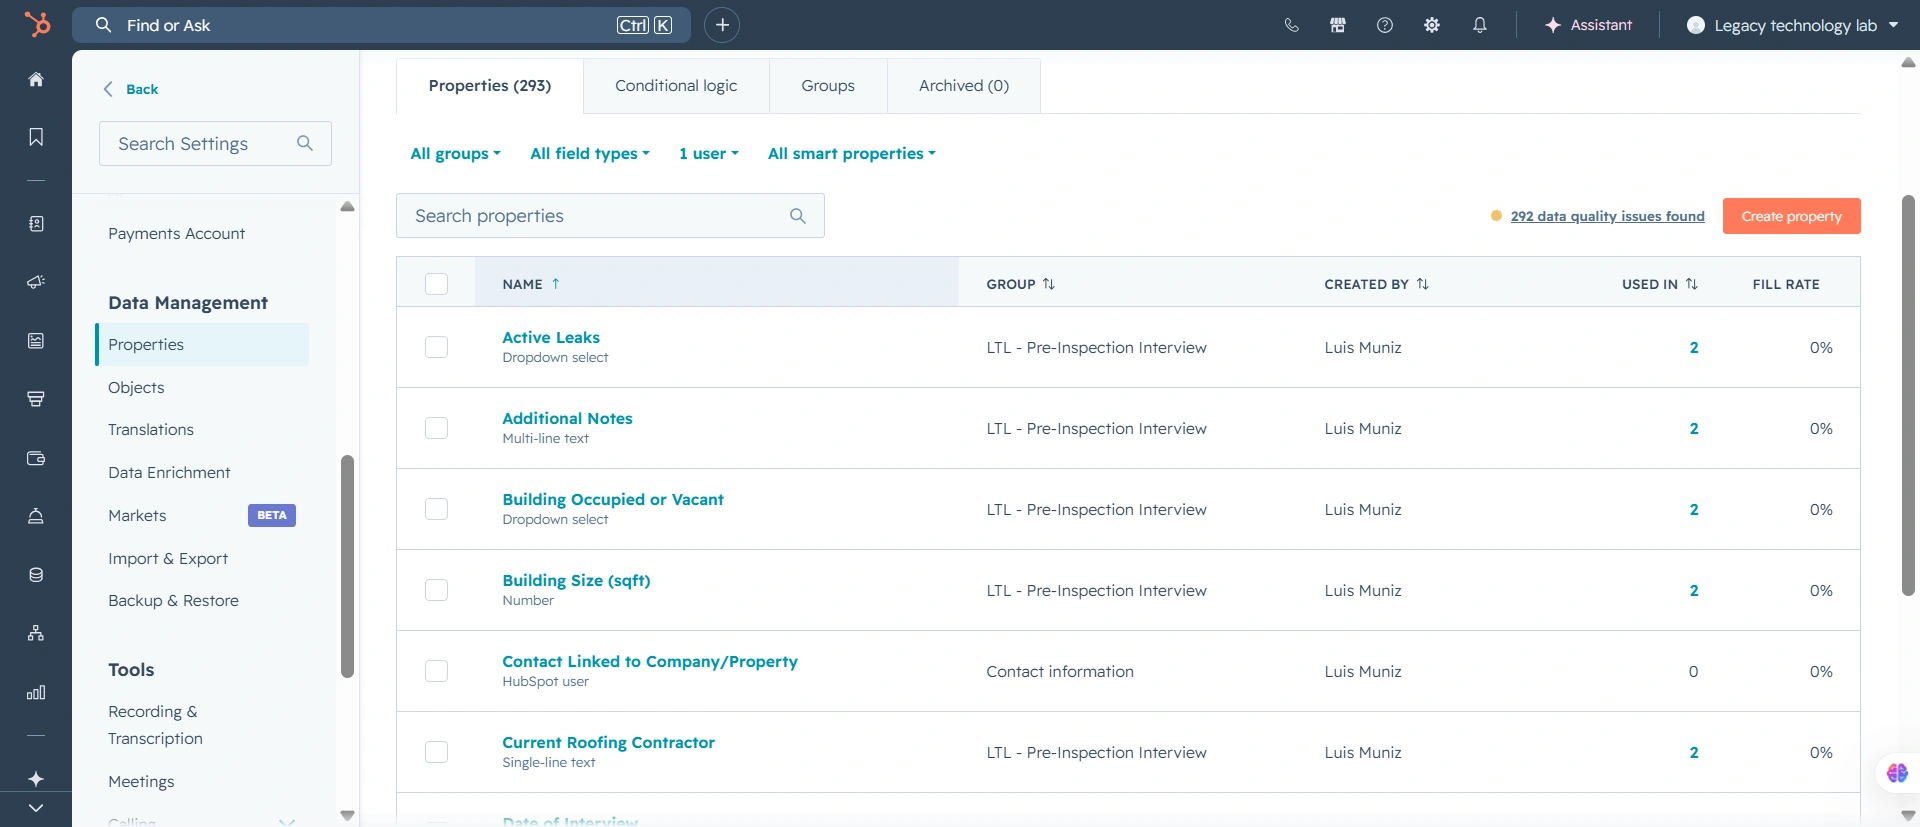Toggle the select-all checkbox in table header
Image resolution: width=1920 pixels, height=827 pixels.
pyautogui.click(x=436, y=284)
